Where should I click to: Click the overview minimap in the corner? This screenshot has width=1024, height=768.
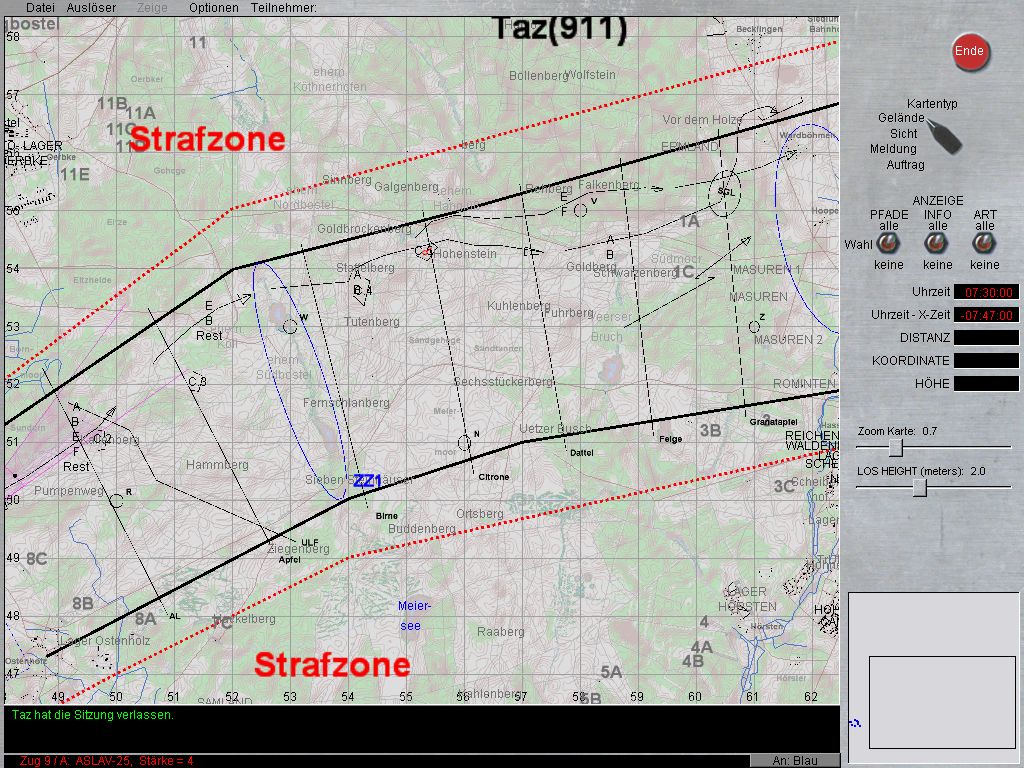pos(933,670)
